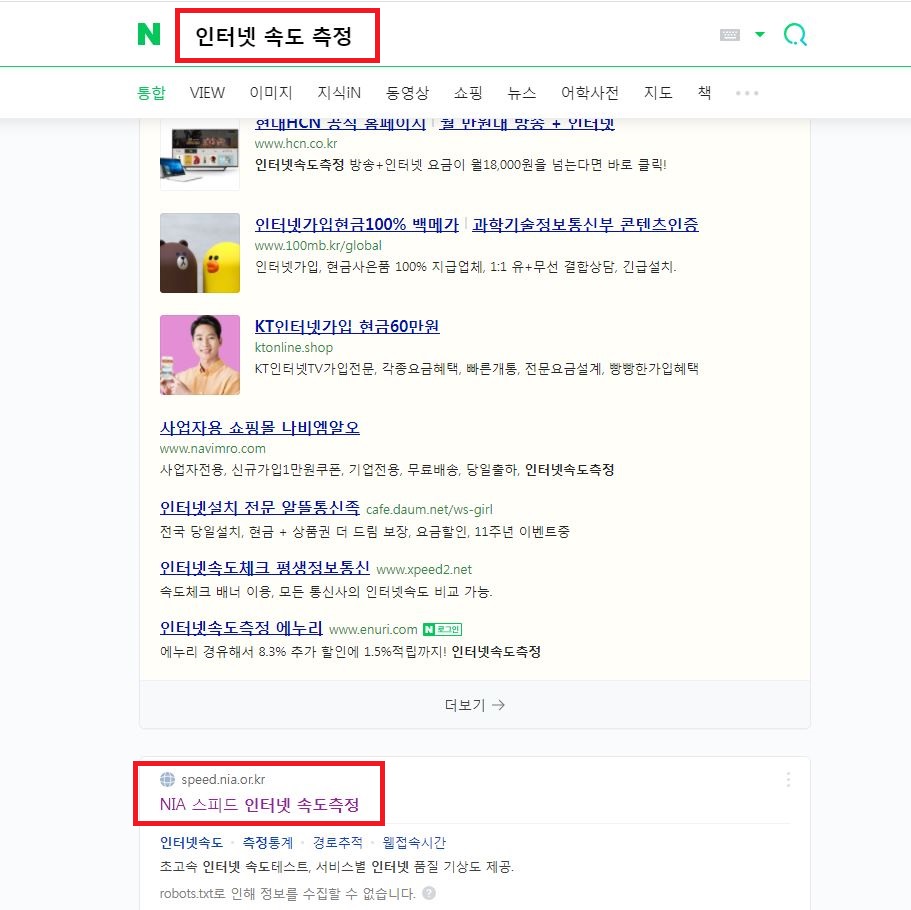The height and width of the screenshot is (910, 911).
Task: Click the www.hcn.co.kr URL
Action: click(x=296, y=144)
